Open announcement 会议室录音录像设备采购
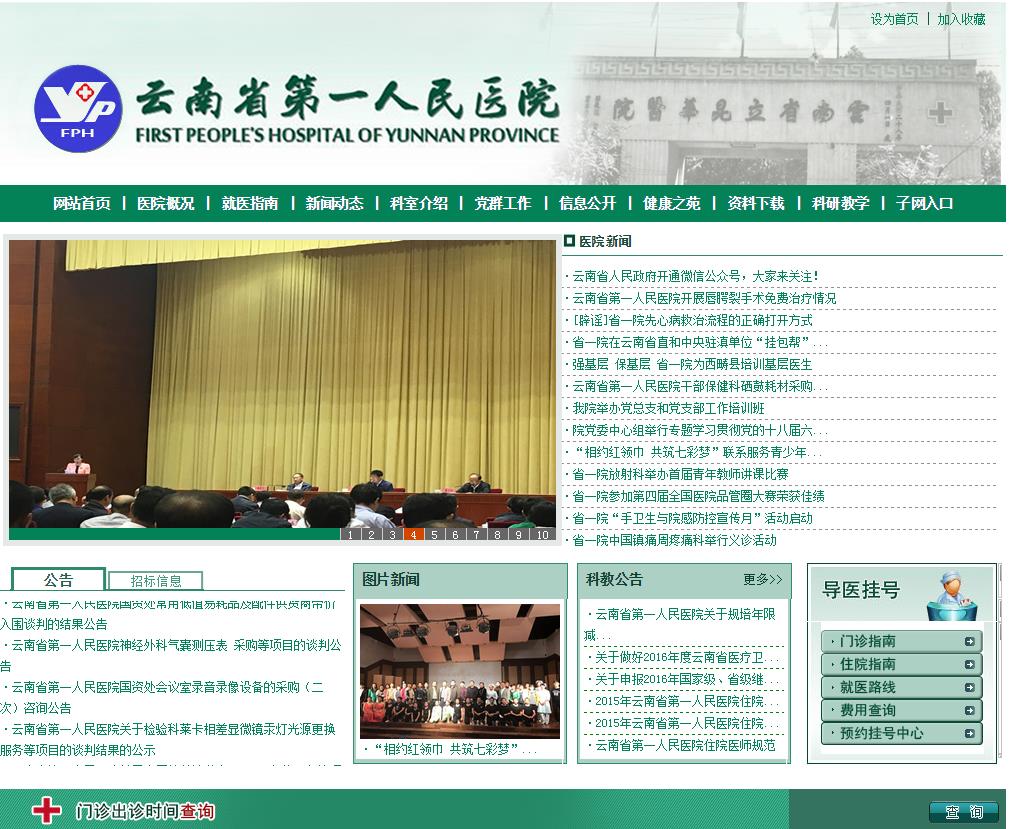The height and width of the screenshot is (829, 1013). coord(163,697)
